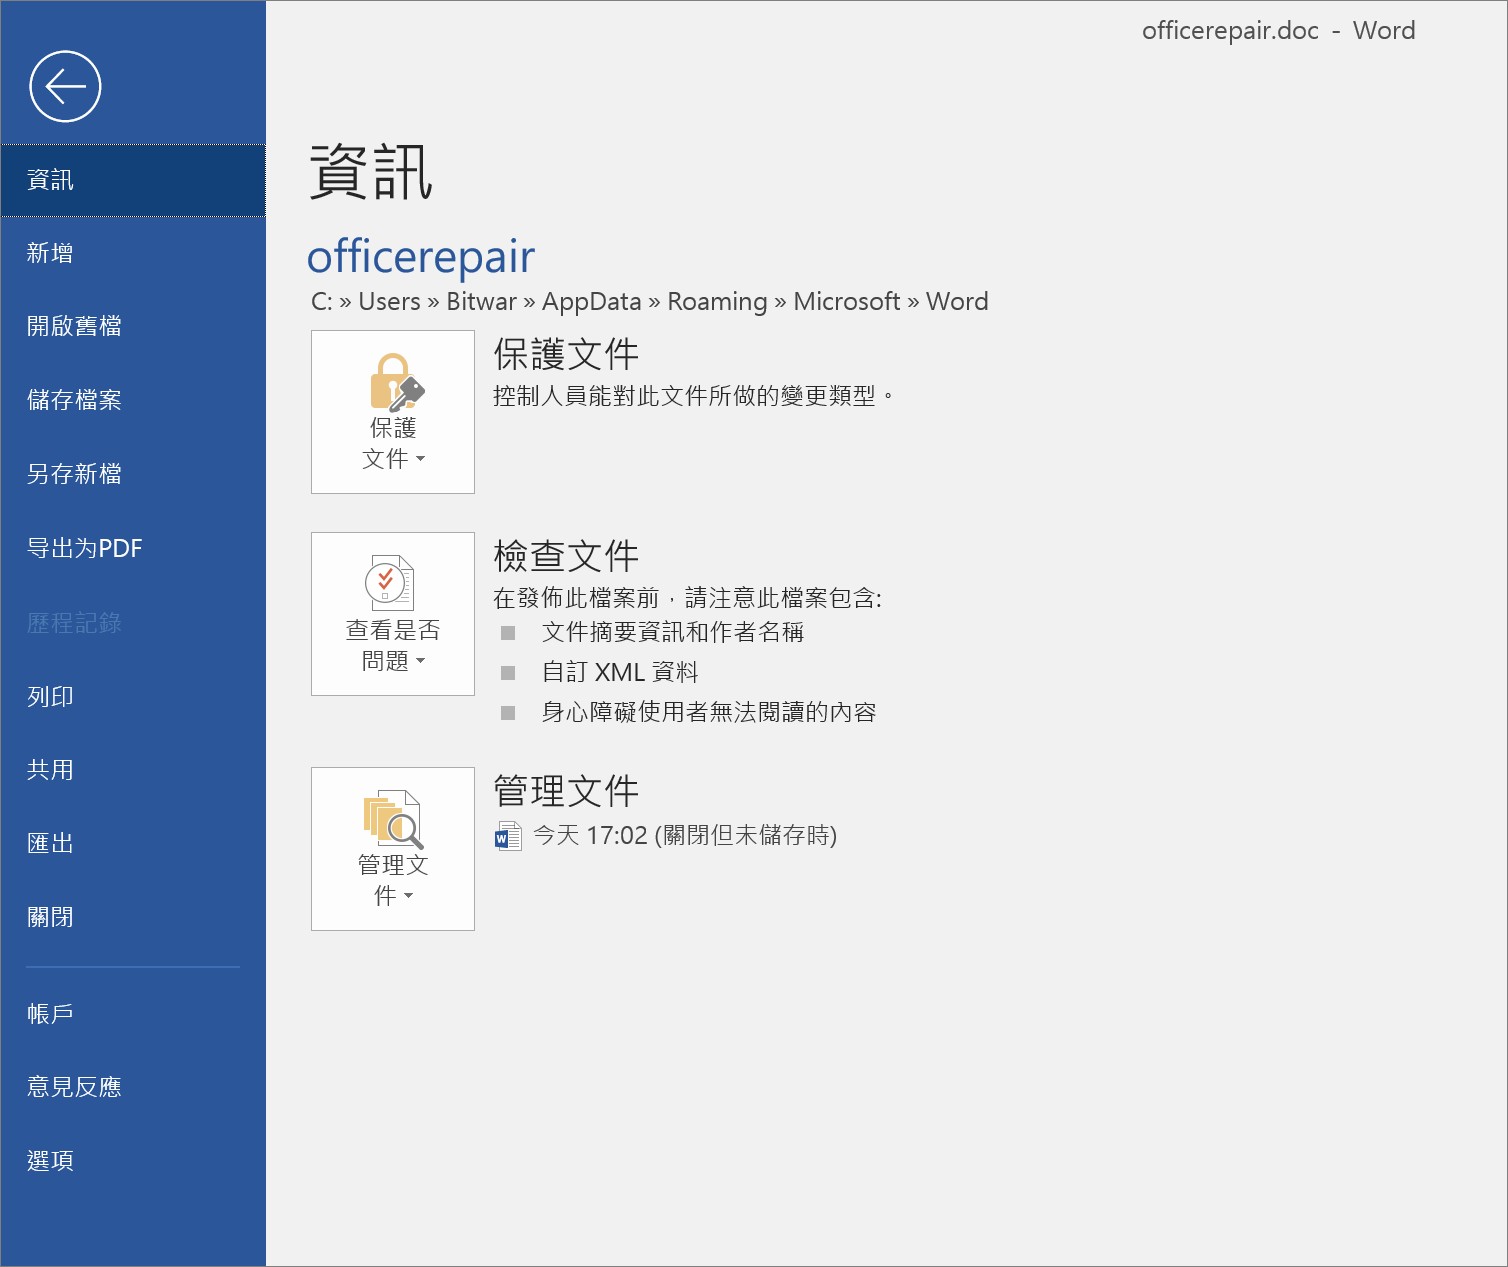Open the unsaved 今天 17:02 version link
The width and height of the screenshot is (1508, 1267).
(685, 835)
